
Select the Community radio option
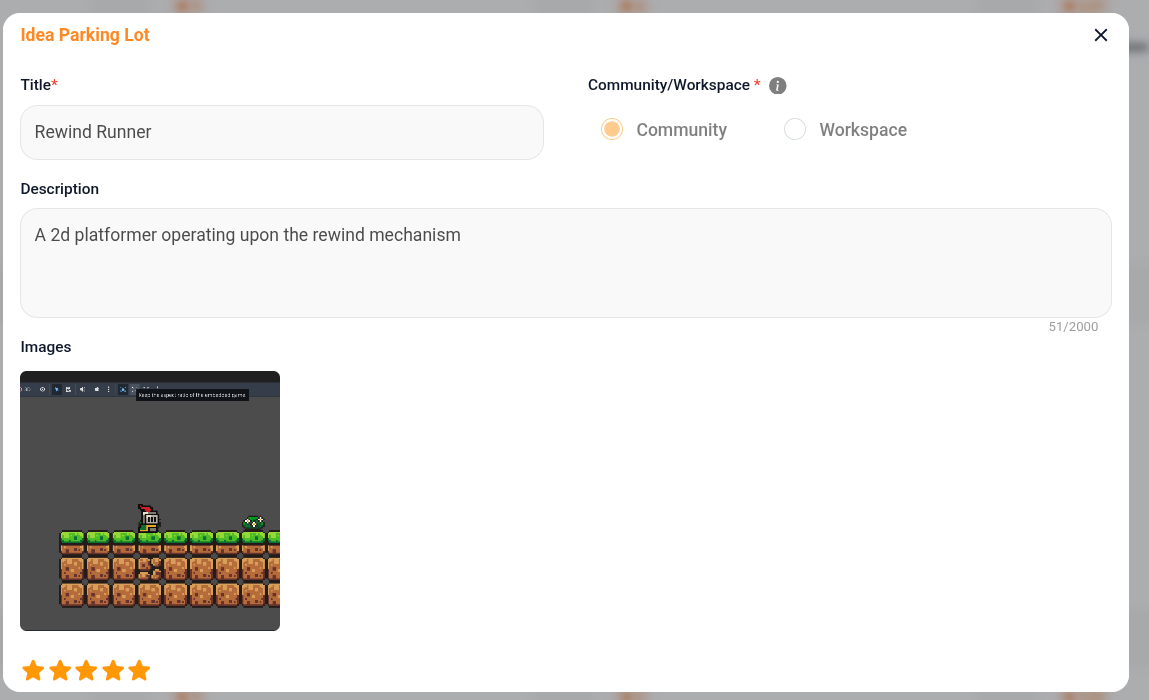pyautogui.click(x=612, y=130)
